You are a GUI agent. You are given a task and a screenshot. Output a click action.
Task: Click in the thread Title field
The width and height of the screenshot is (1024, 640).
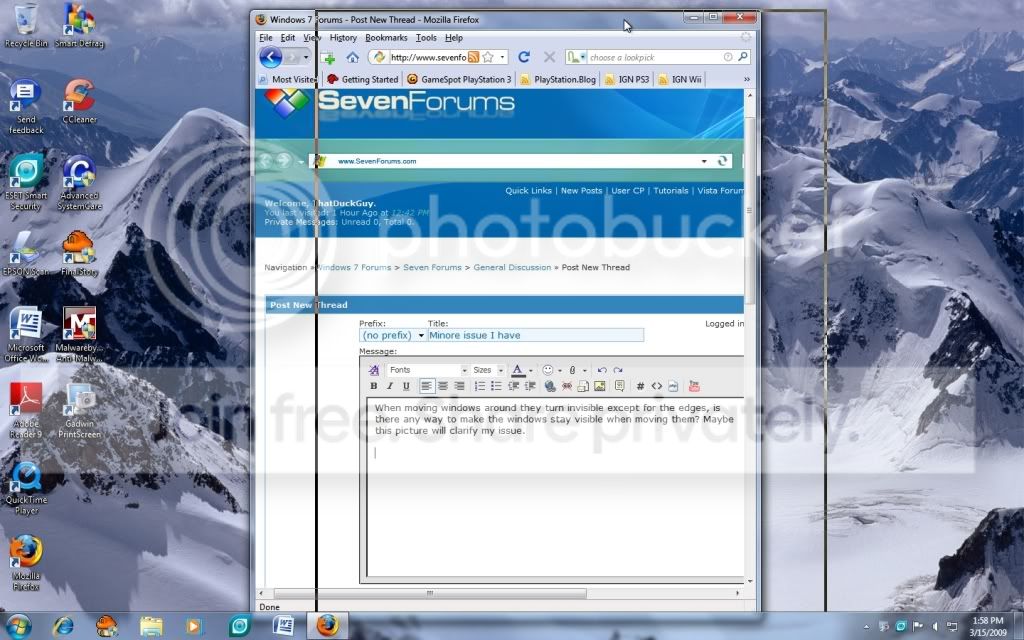[536, 335]
